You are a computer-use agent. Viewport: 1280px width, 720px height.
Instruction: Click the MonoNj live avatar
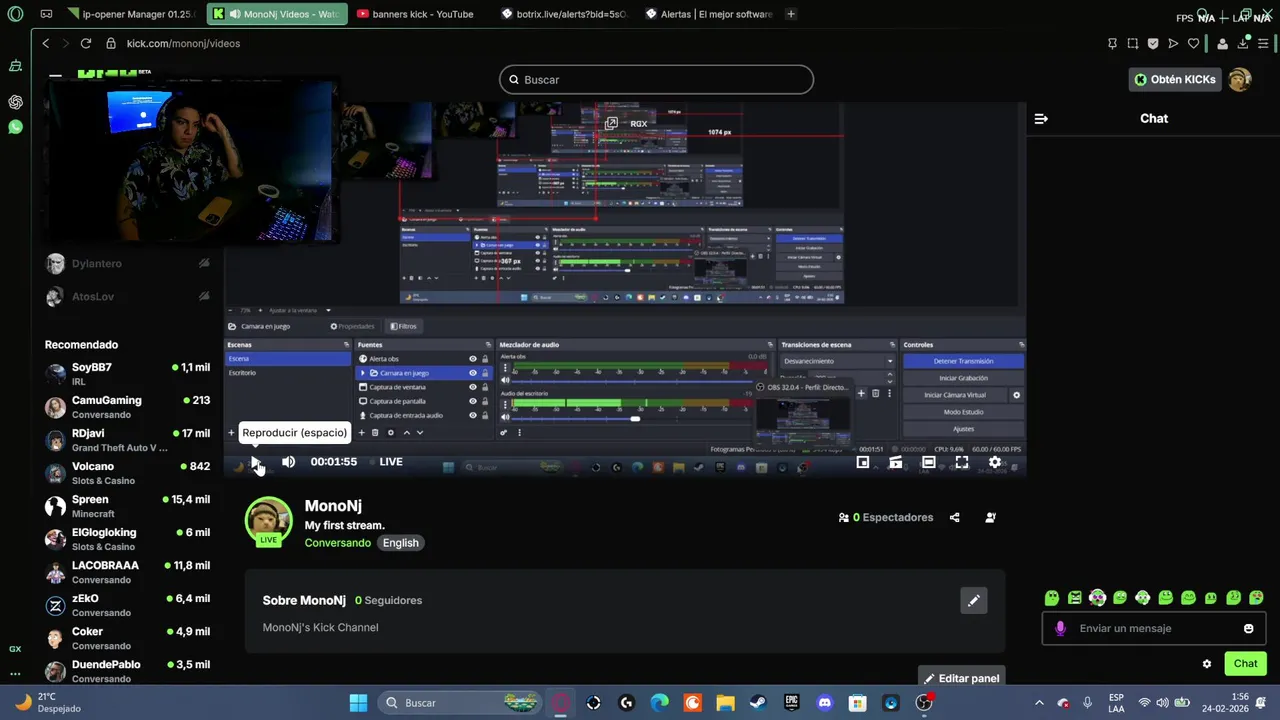[x=268, y=520]
